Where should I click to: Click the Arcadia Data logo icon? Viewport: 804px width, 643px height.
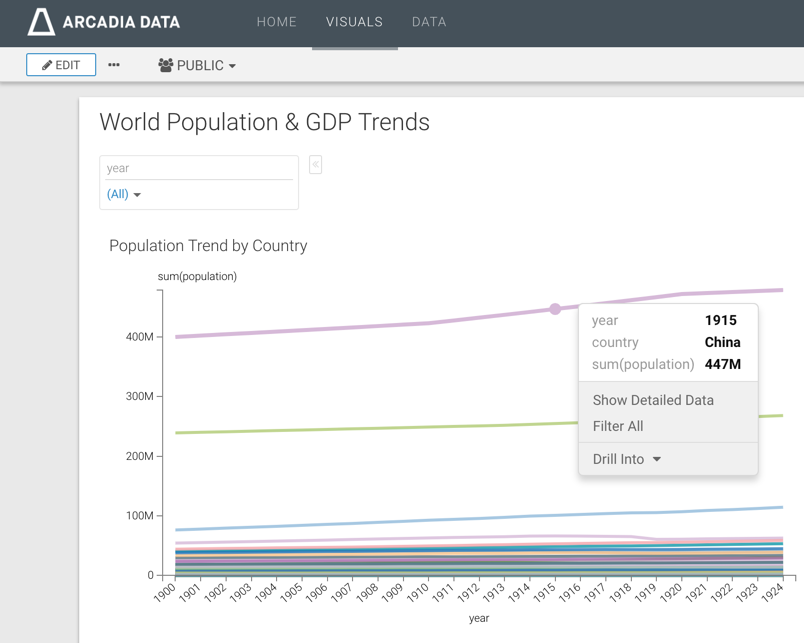coord(41,21)
